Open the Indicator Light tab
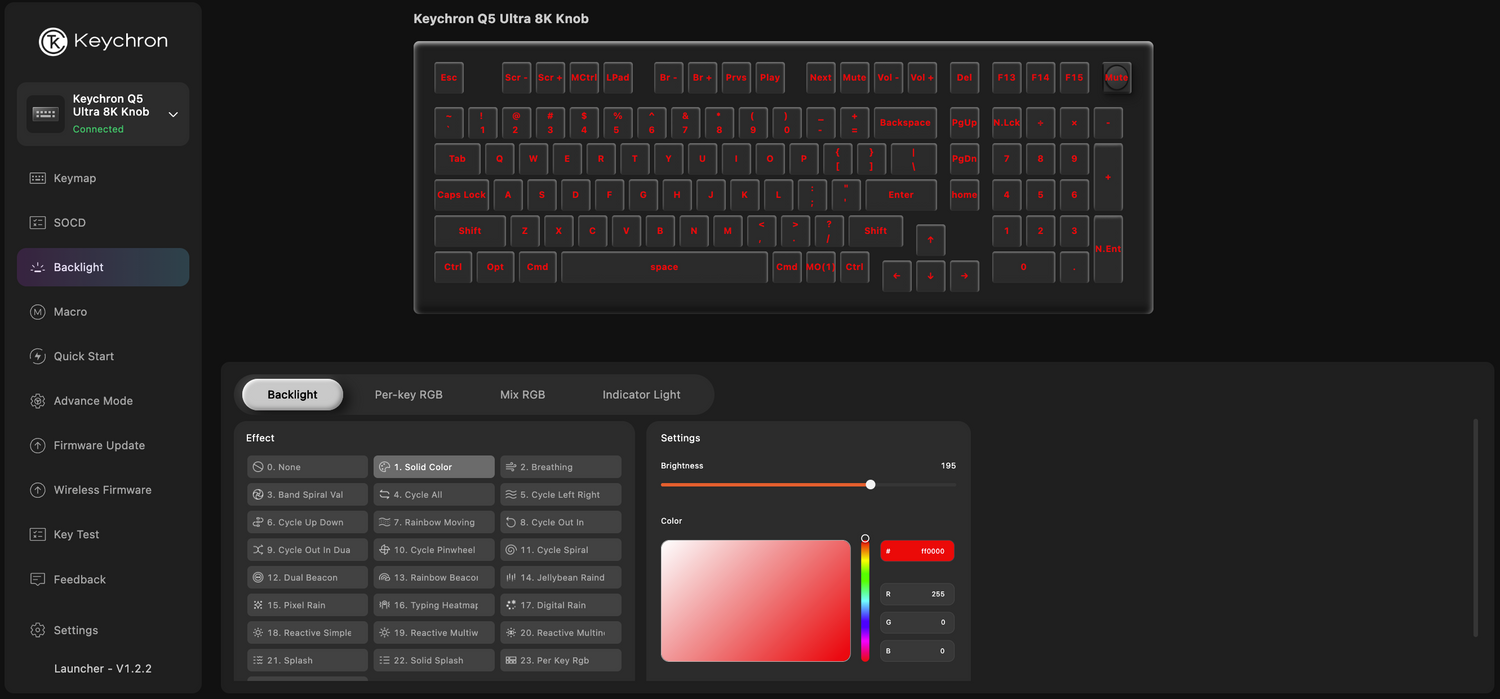 click(641, 394)
